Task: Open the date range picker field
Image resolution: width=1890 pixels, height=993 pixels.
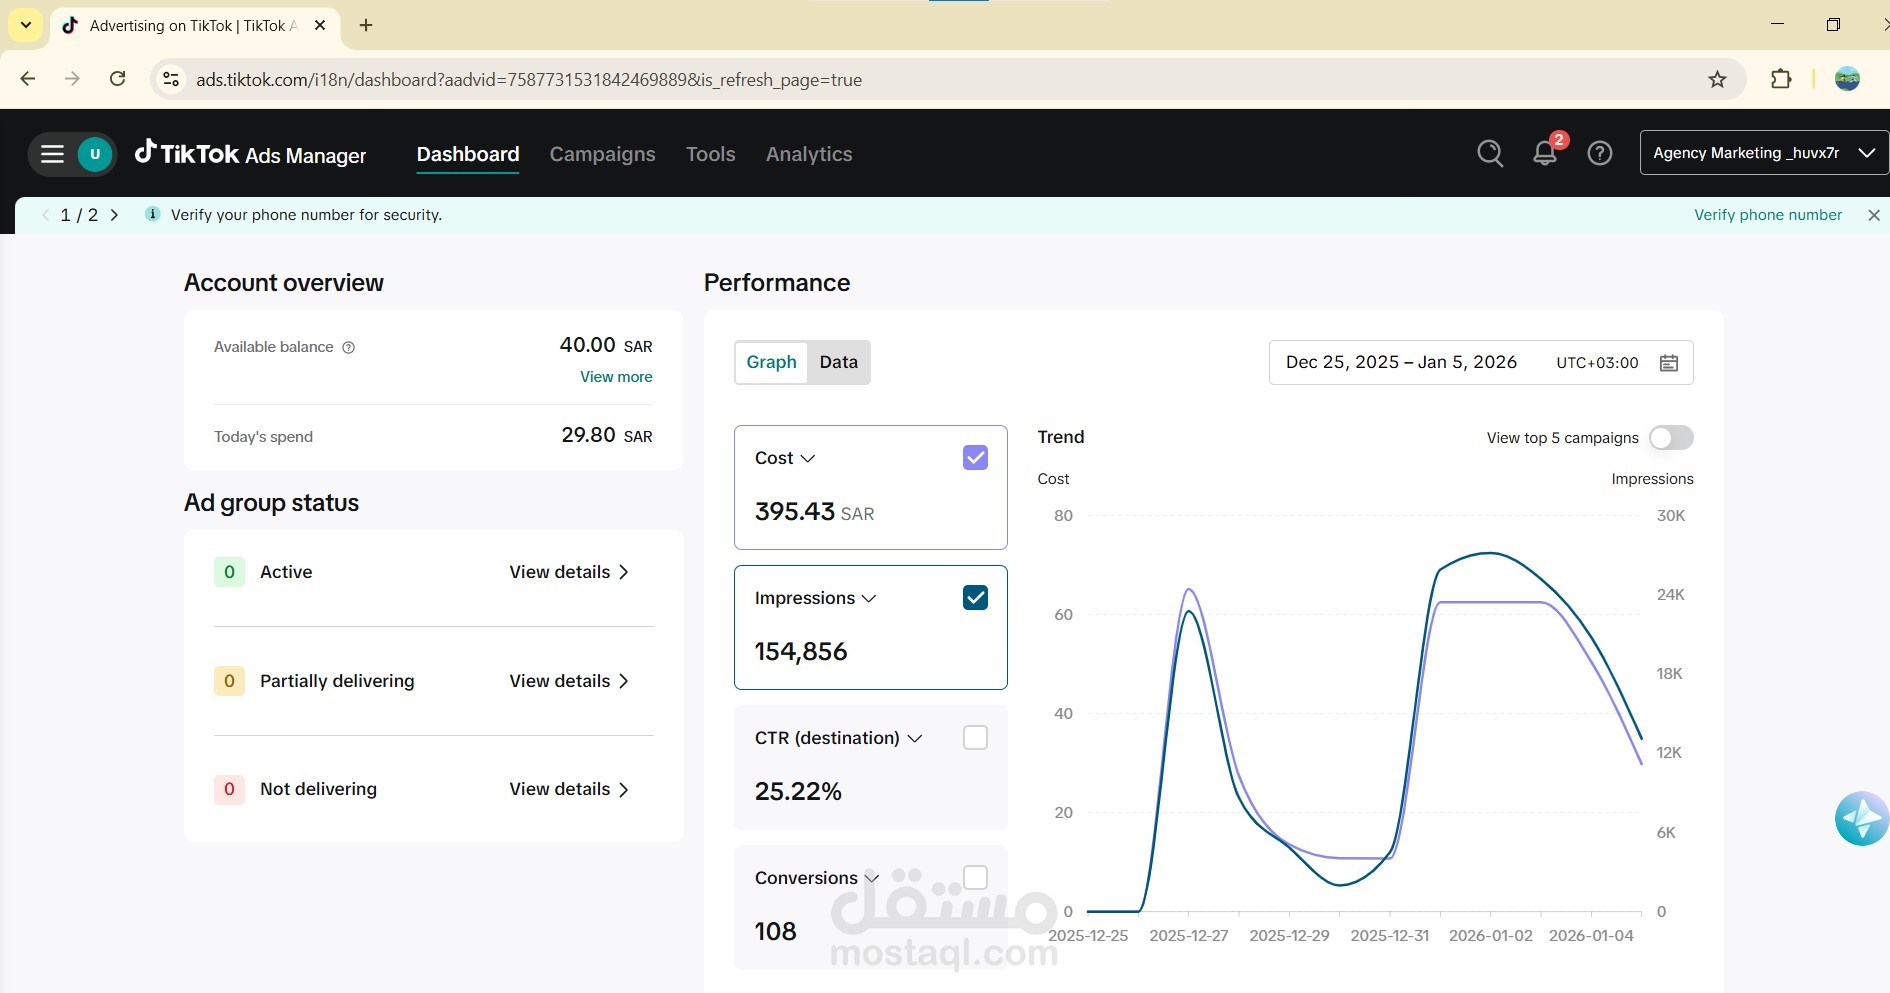Action: coord(1481,363)
